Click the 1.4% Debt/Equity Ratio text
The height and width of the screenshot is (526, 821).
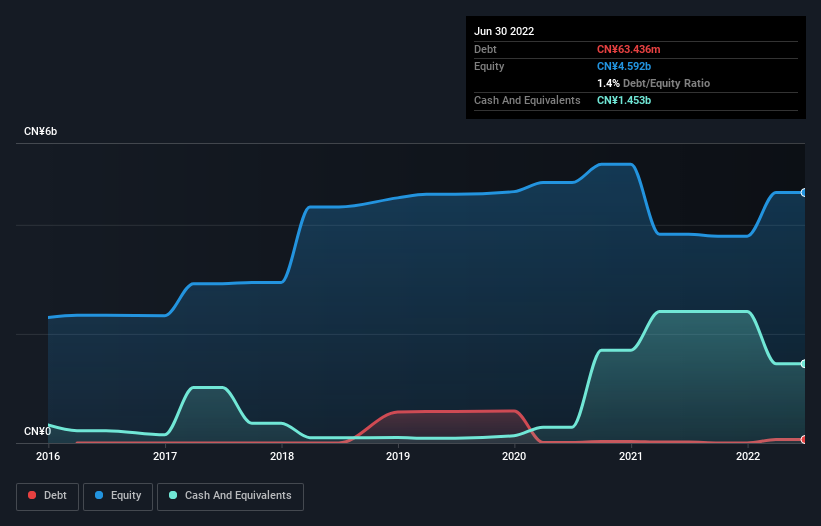(x=653, y=83)
